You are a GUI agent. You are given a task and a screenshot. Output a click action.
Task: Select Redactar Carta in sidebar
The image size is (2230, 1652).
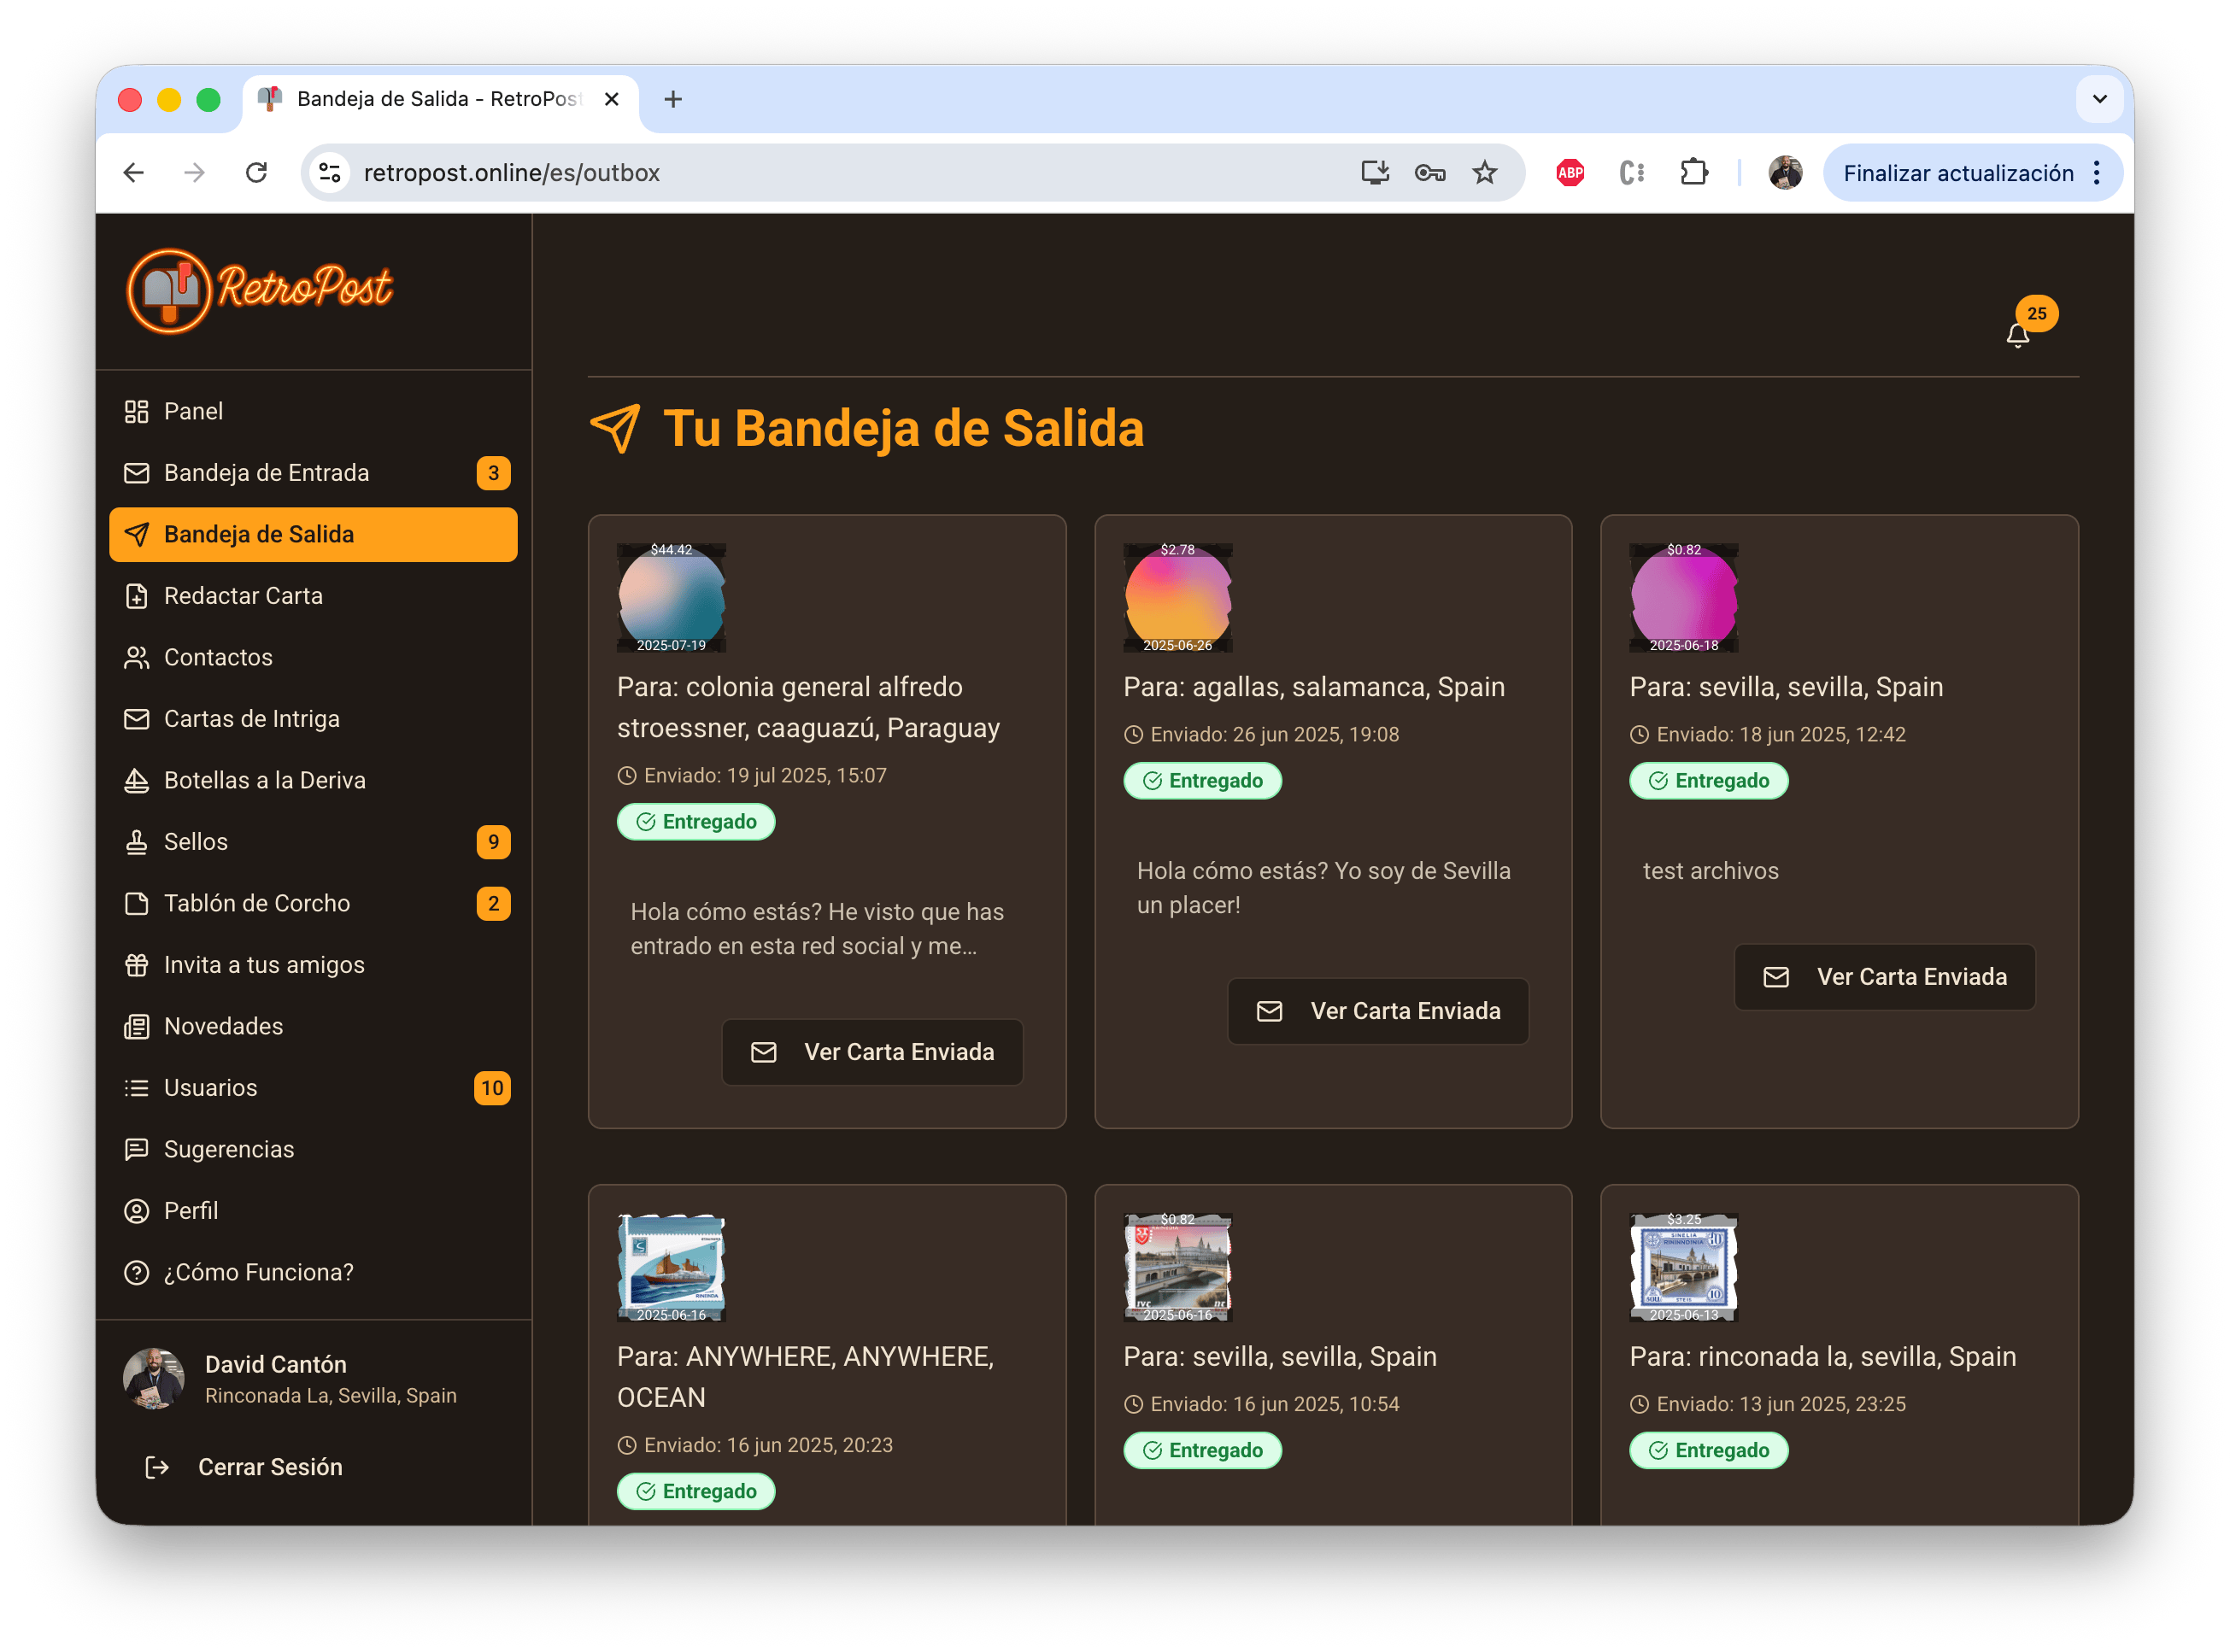[243, 596]
